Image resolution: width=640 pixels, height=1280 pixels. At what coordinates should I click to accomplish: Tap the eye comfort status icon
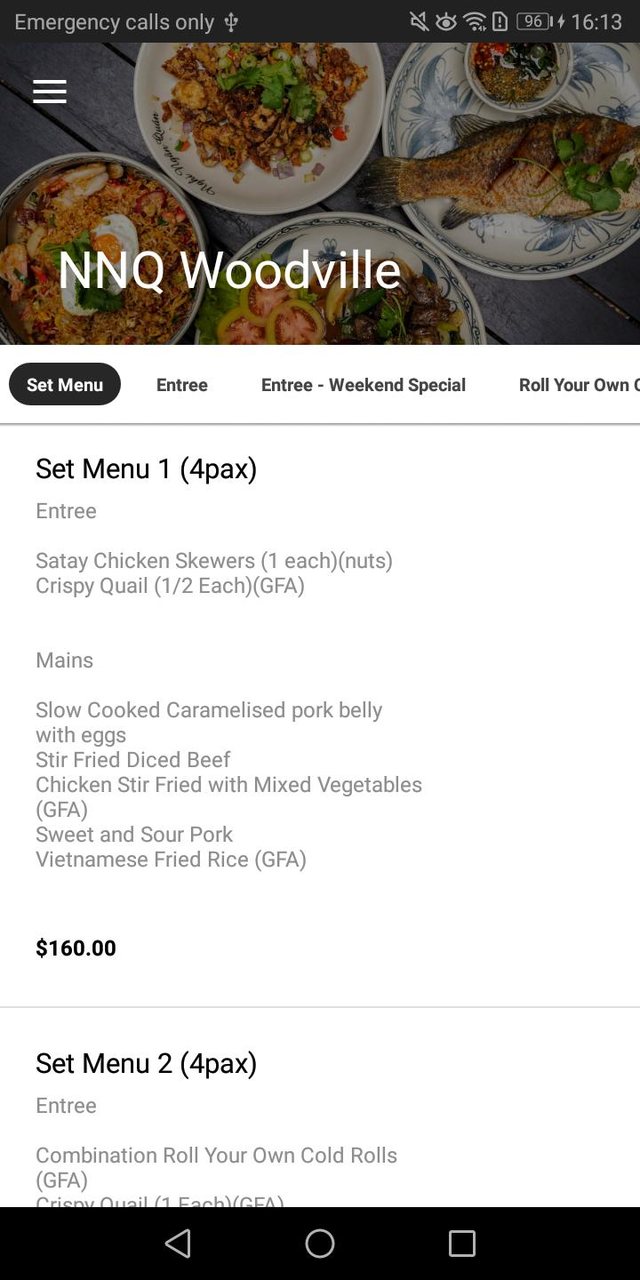446,22
